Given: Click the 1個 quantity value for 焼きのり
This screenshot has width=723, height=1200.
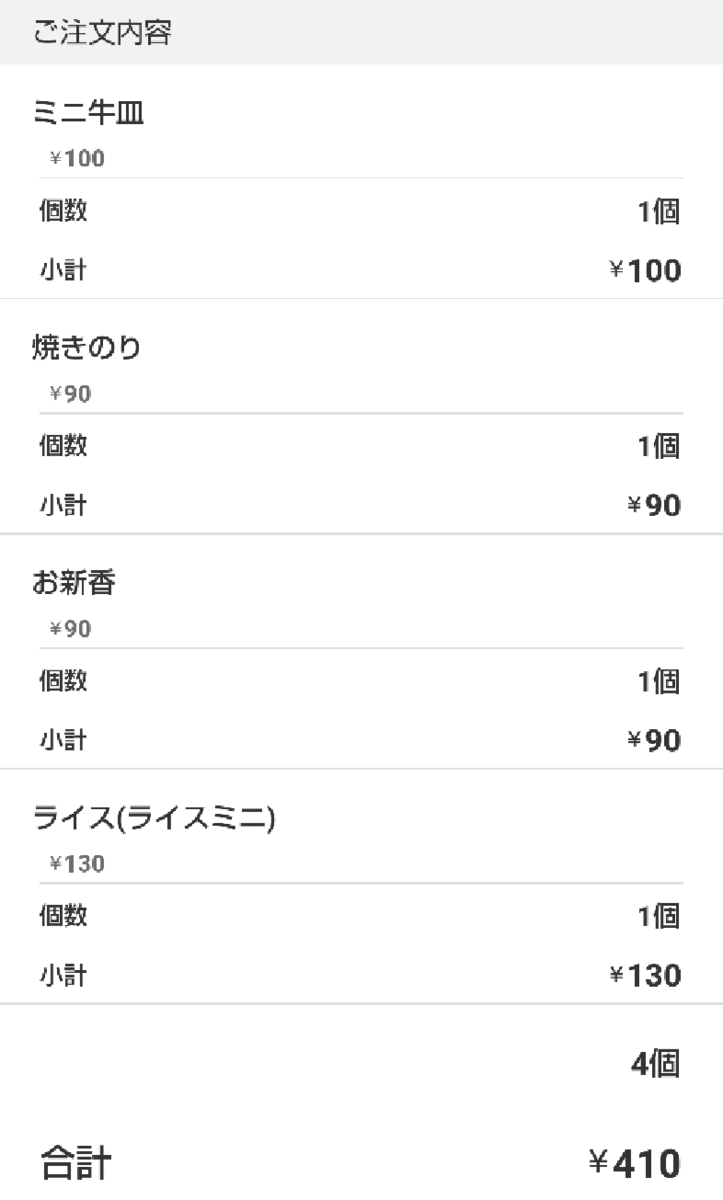Looking at the screenshot, I should pos(659,447).
